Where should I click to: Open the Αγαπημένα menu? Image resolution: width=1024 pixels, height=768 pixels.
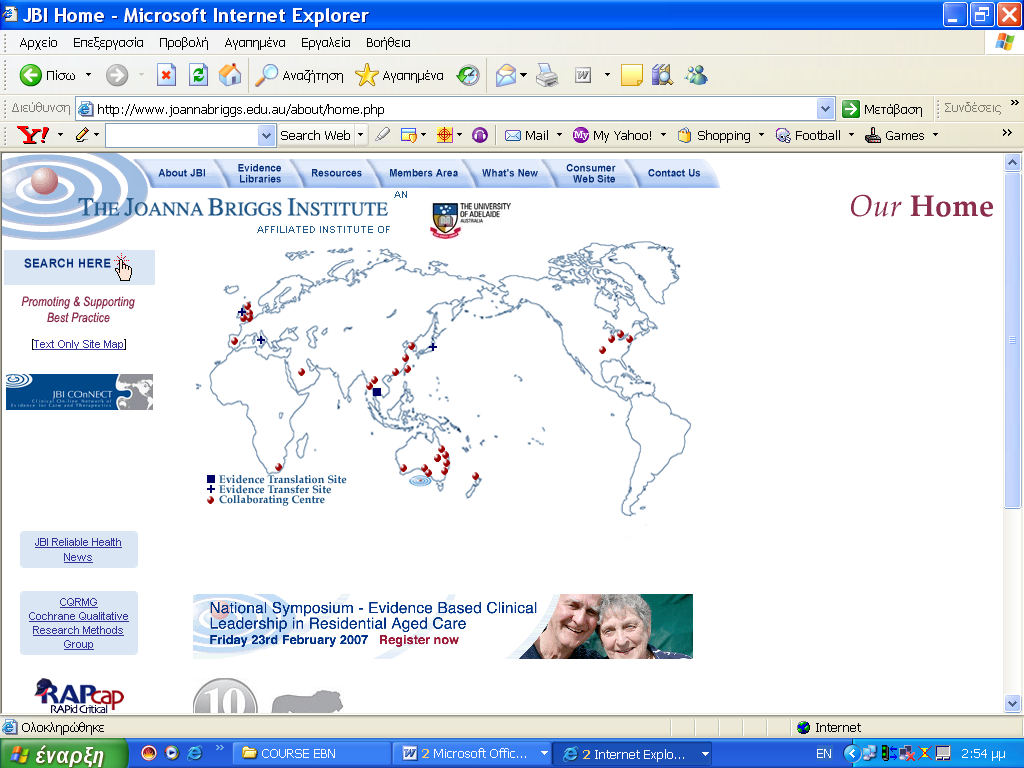coord(255,43)
